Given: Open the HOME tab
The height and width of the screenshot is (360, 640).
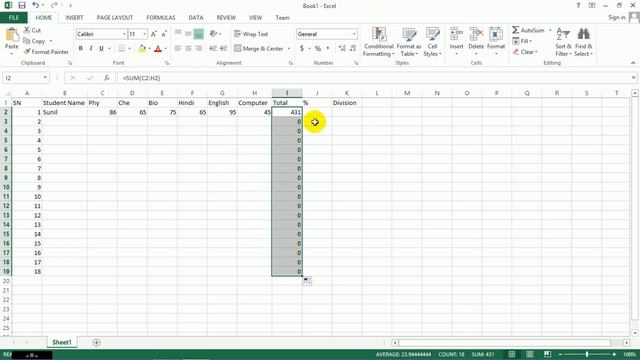Looking at the screenshot, I should [x=44, y=18].
